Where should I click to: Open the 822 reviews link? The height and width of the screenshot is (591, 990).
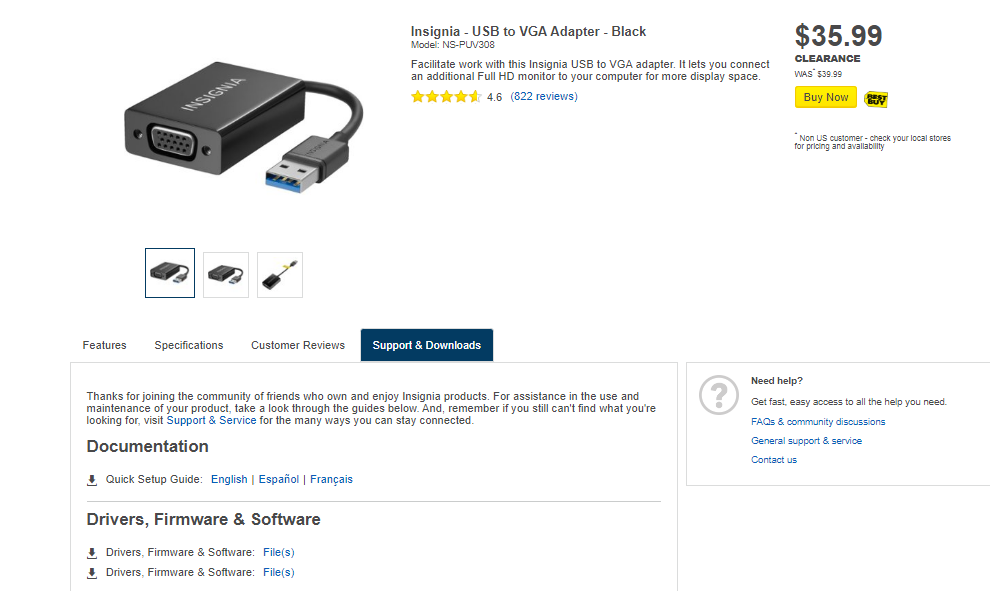click(x=544, y=97)
